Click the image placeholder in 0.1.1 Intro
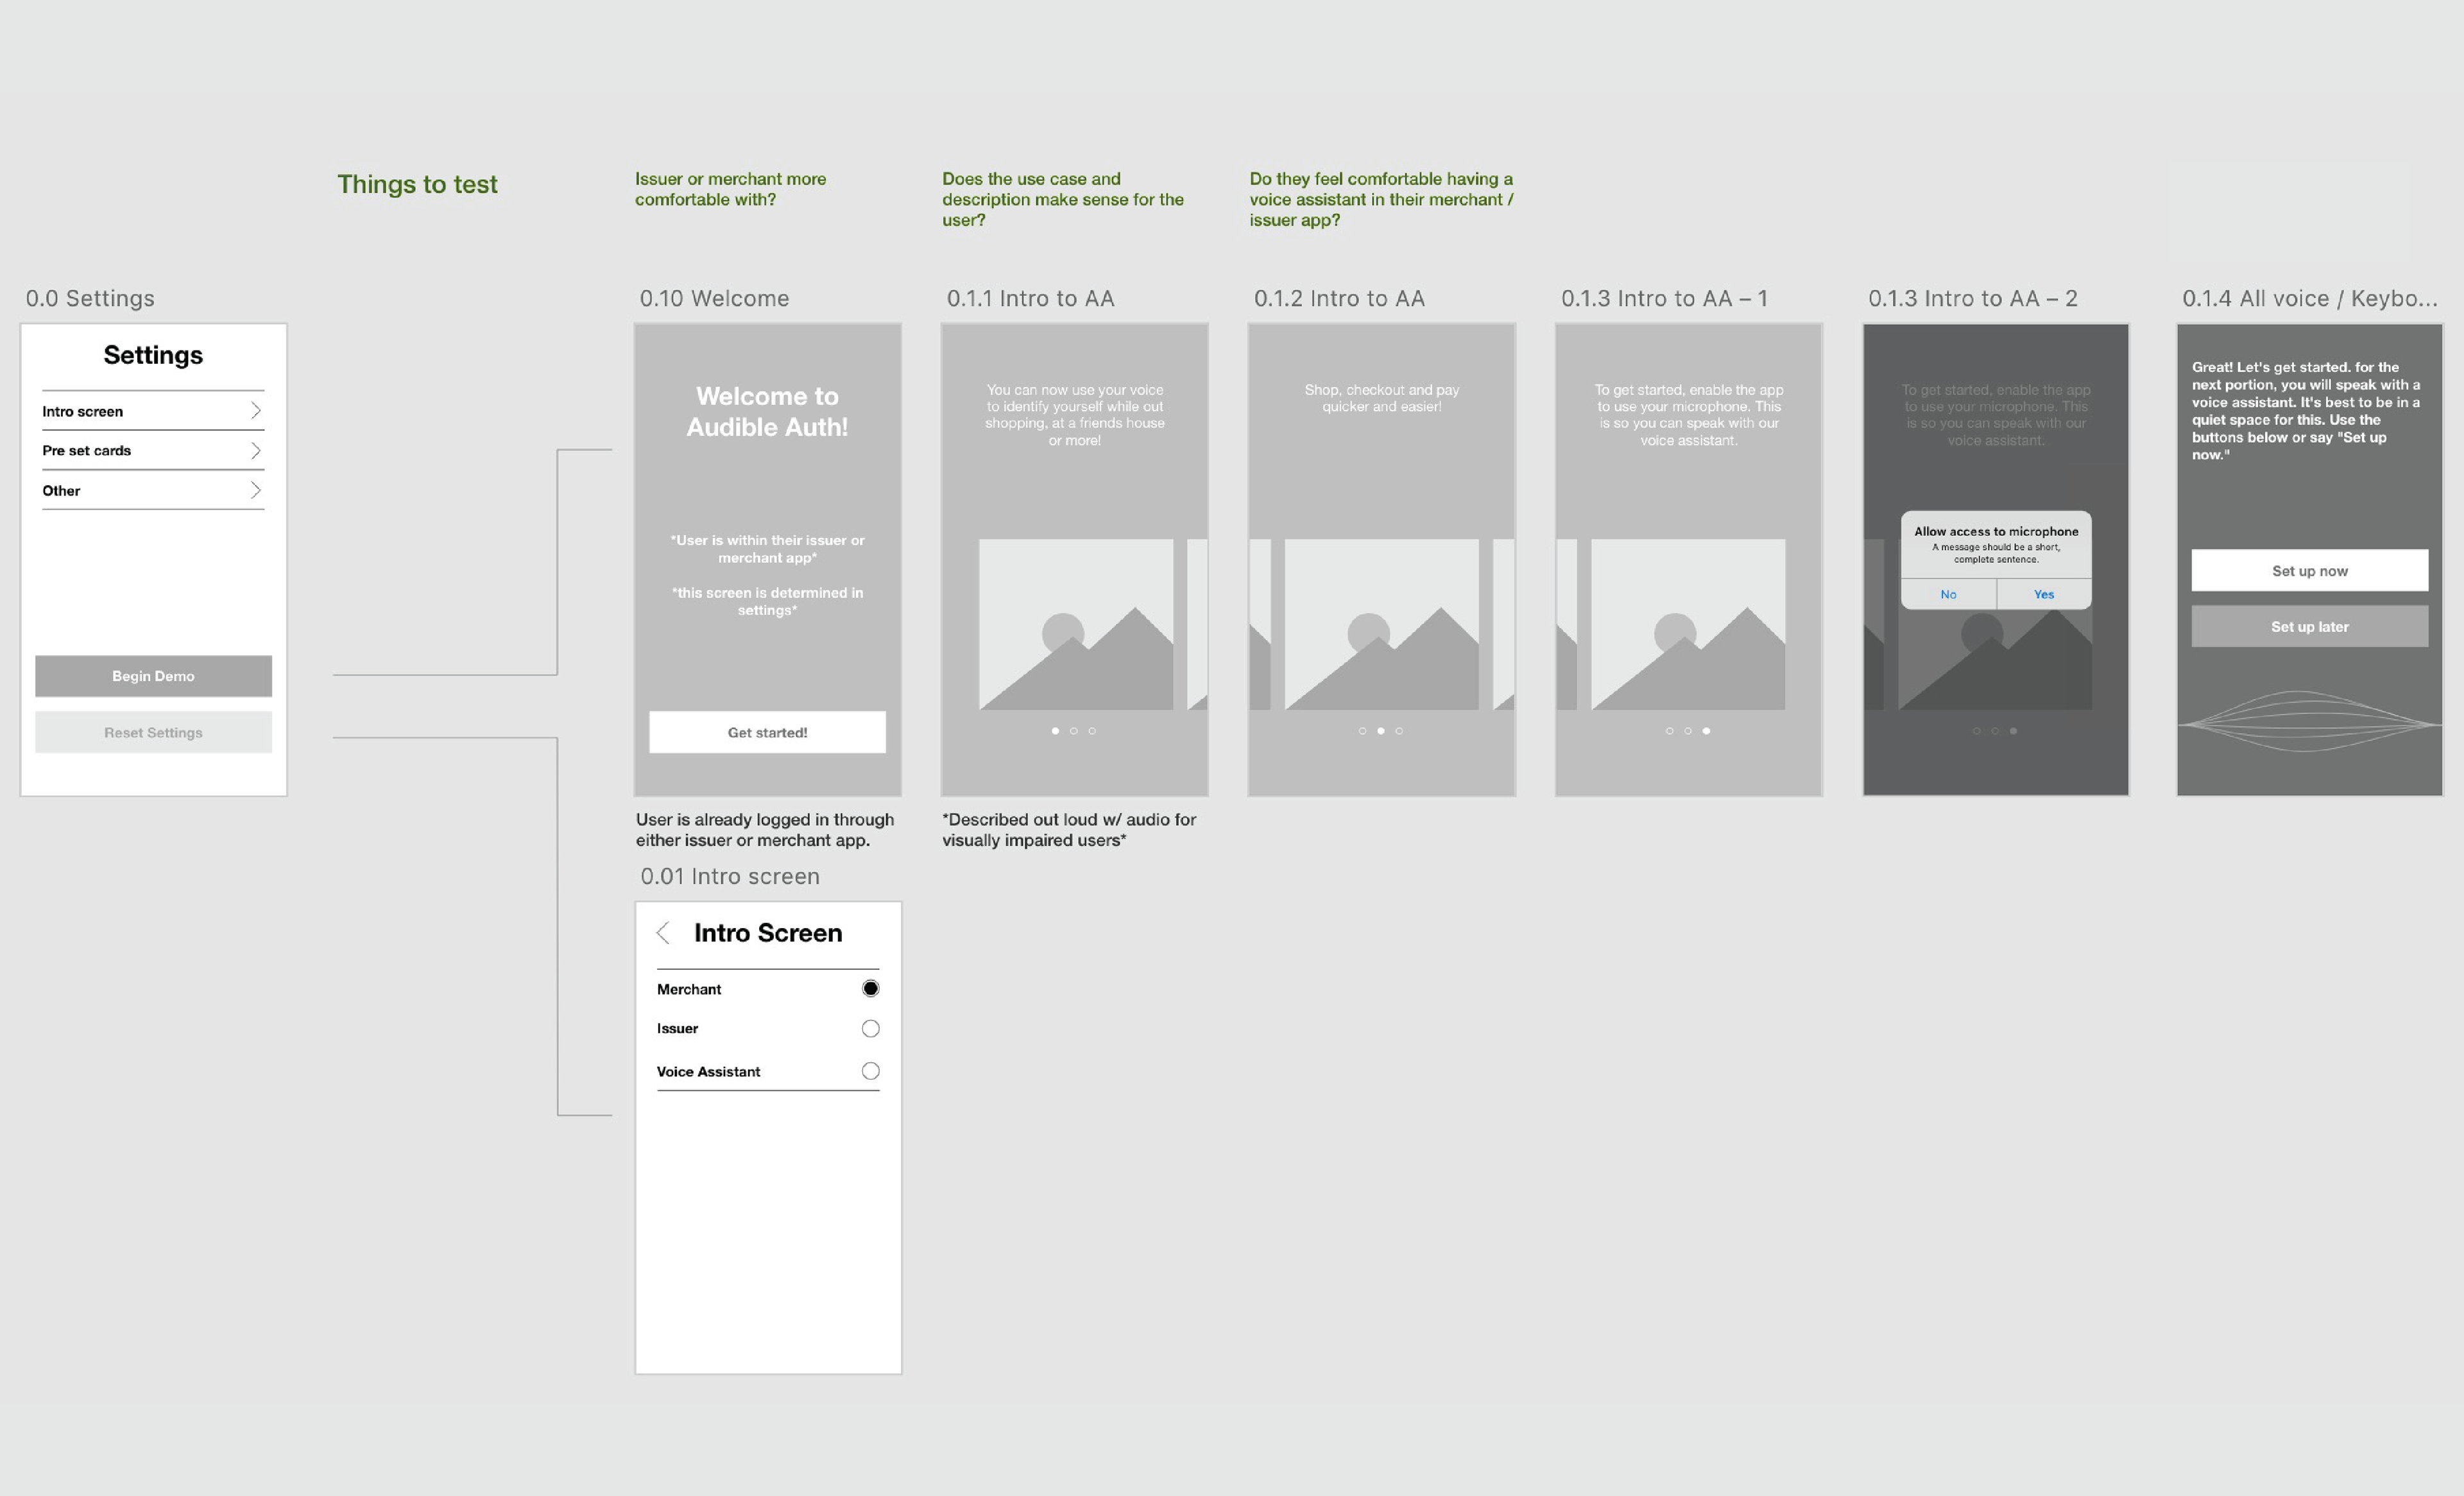This screenshot has height=1496, width=2464. click(x=1075, y=625)
